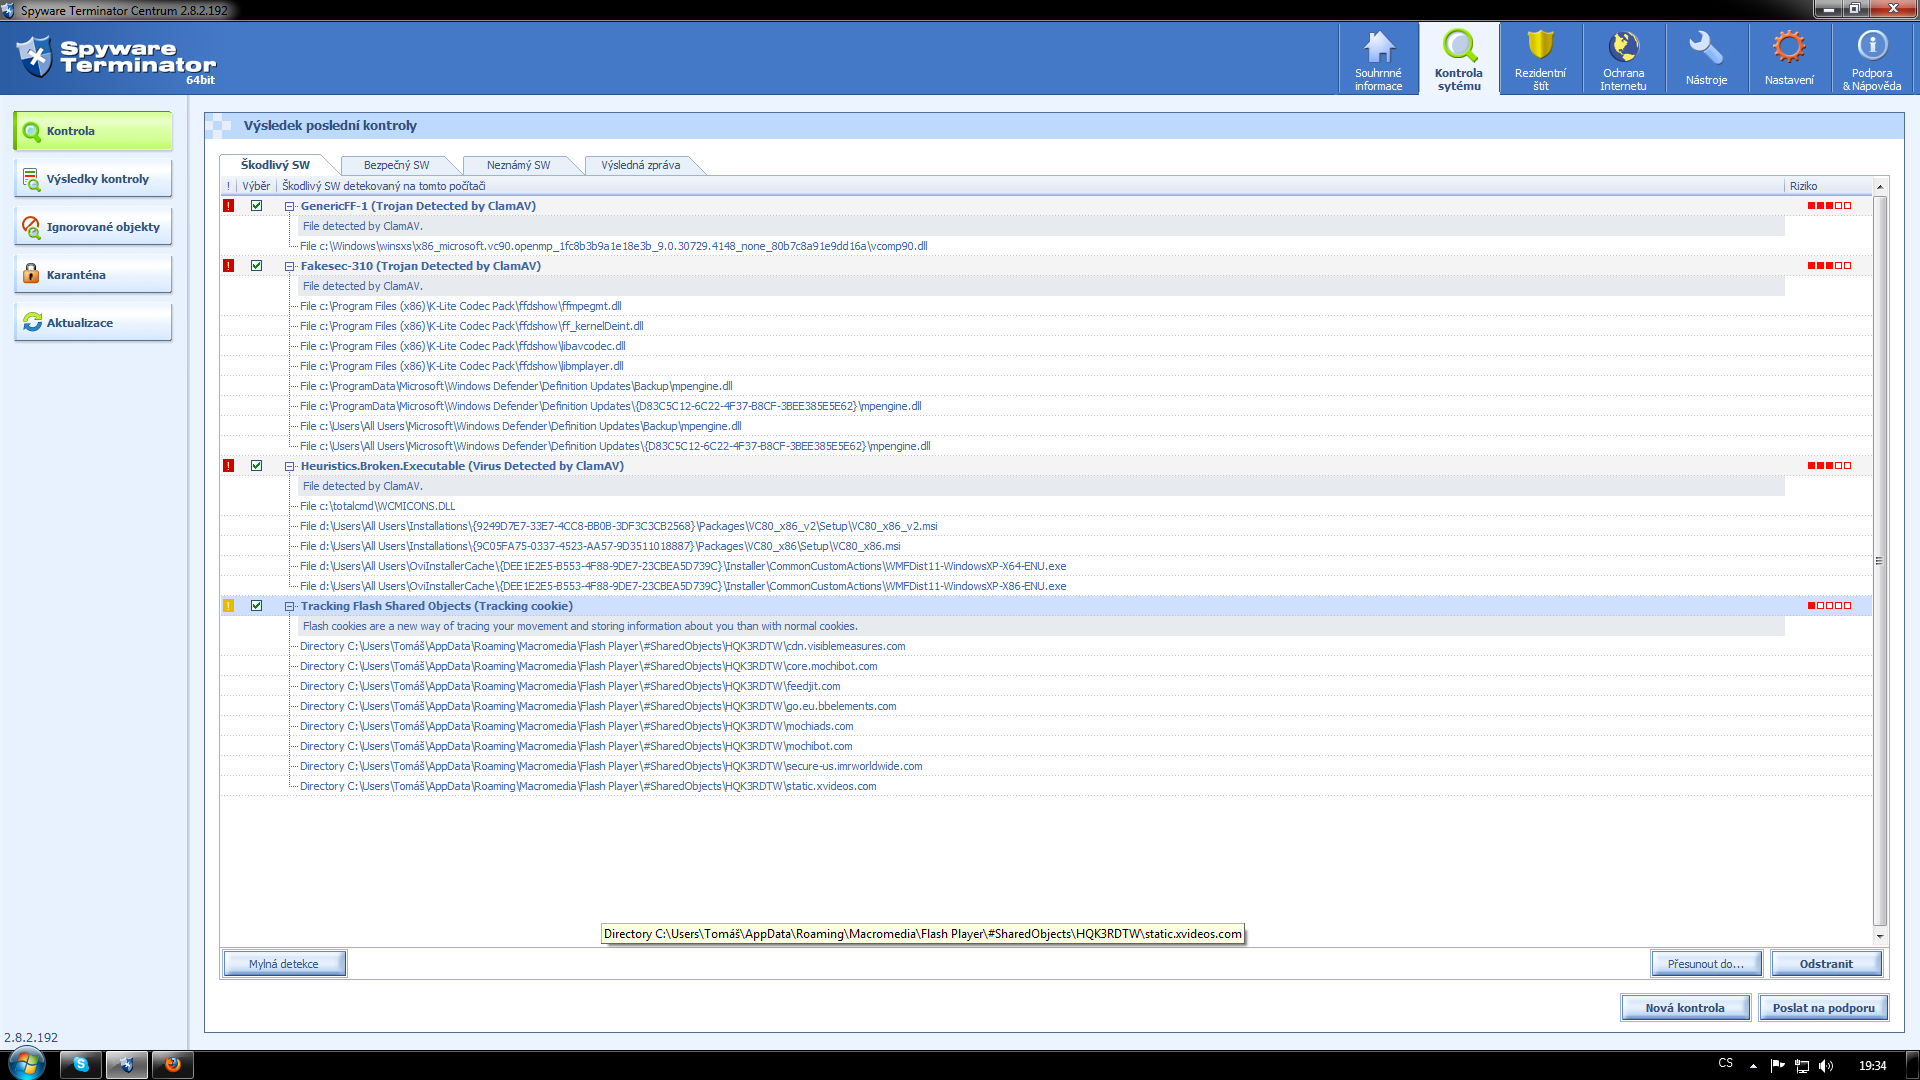Click the Odstranit button
The height and width of the screenshot is (1080, 1920).
pos(1826,964)
